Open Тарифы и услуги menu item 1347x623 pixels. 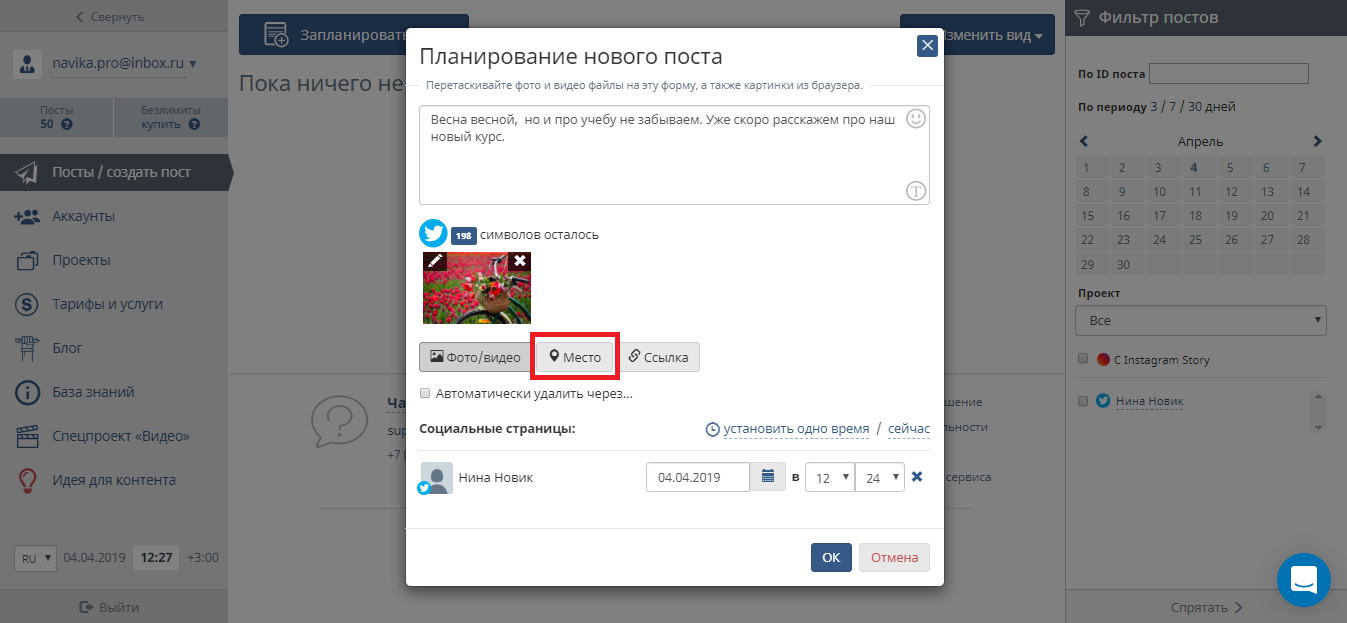pos(107,304)
